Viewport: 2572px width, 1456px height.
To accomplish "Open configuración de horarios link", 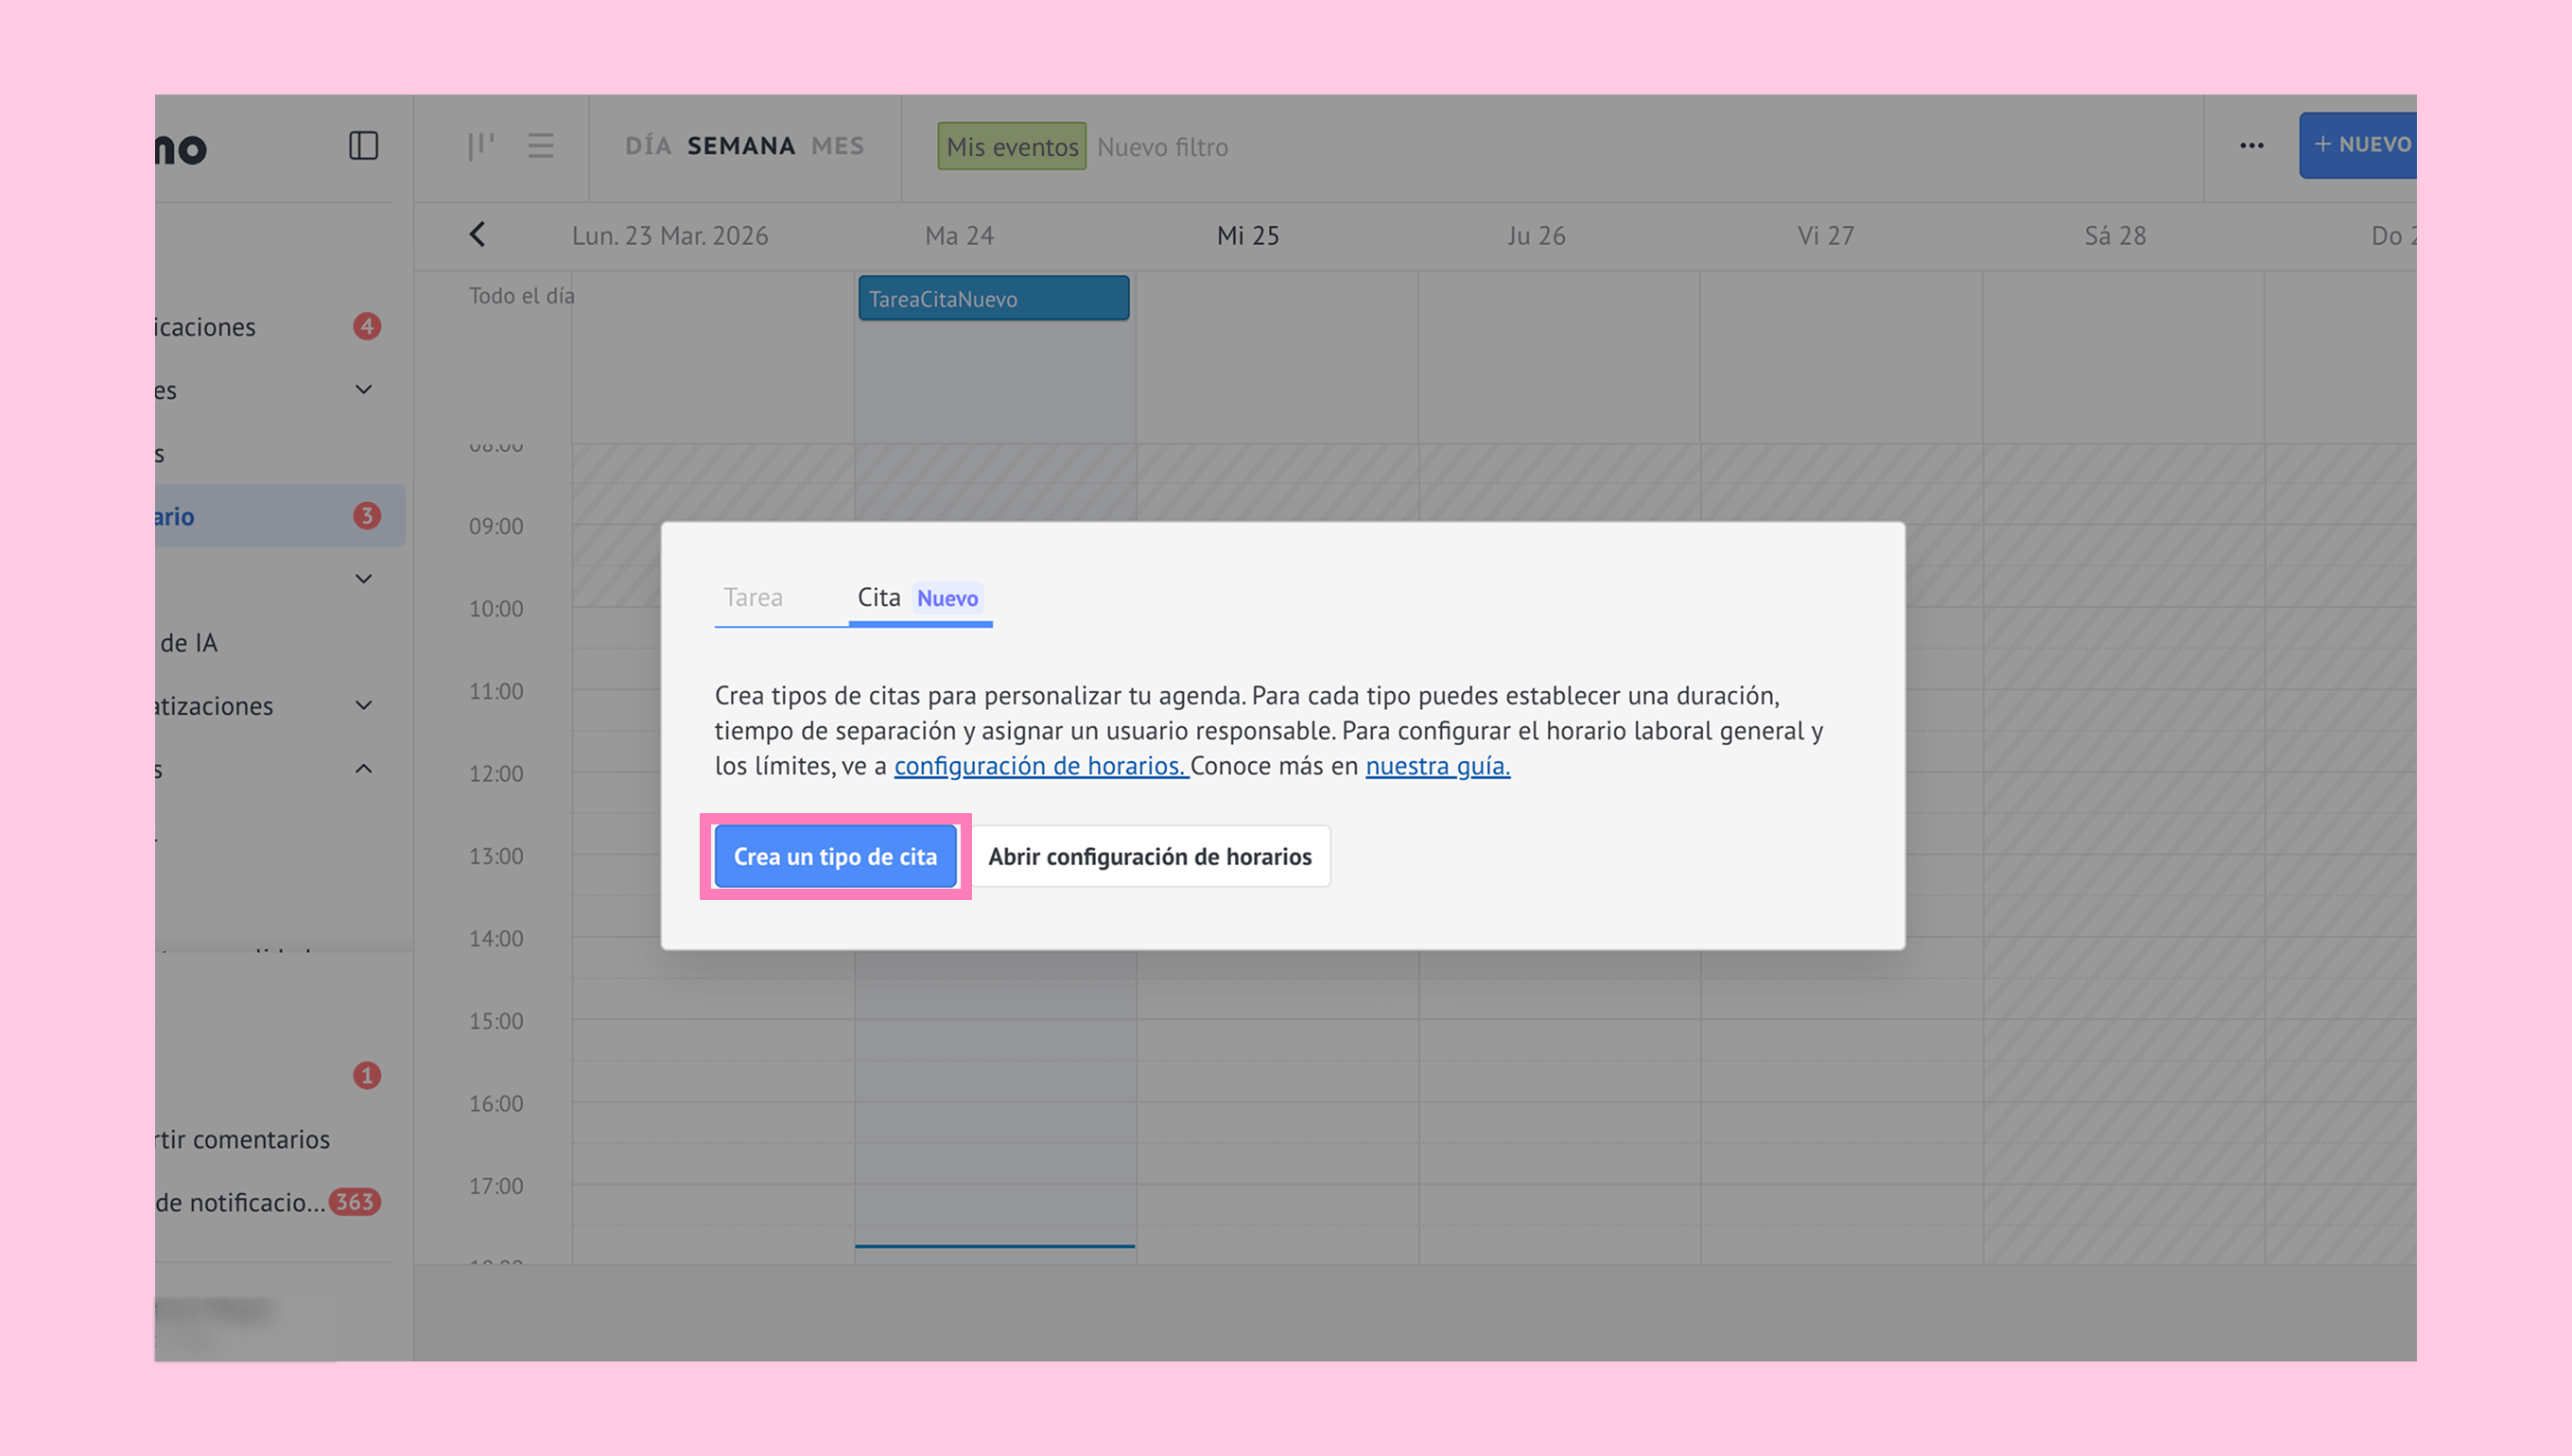I will click(x=1040, y=766).
